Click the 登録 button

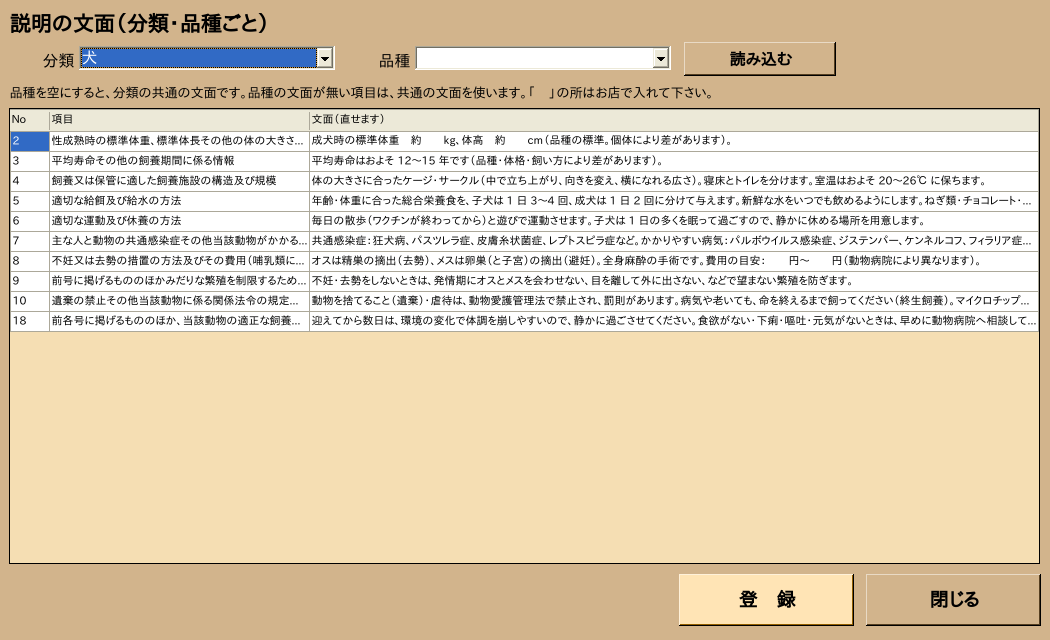[x=766, y=599]
